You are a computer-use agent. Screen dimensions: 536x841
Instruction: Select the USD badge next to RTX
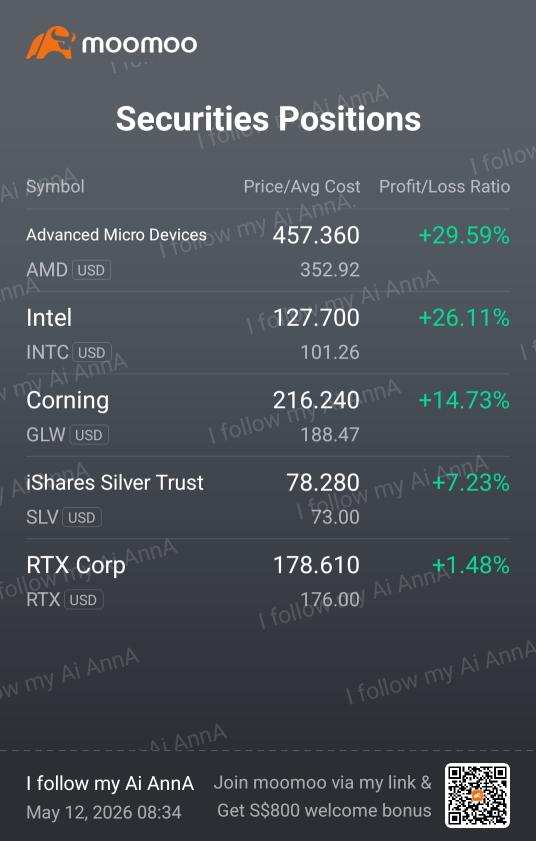tap(83, 600)
